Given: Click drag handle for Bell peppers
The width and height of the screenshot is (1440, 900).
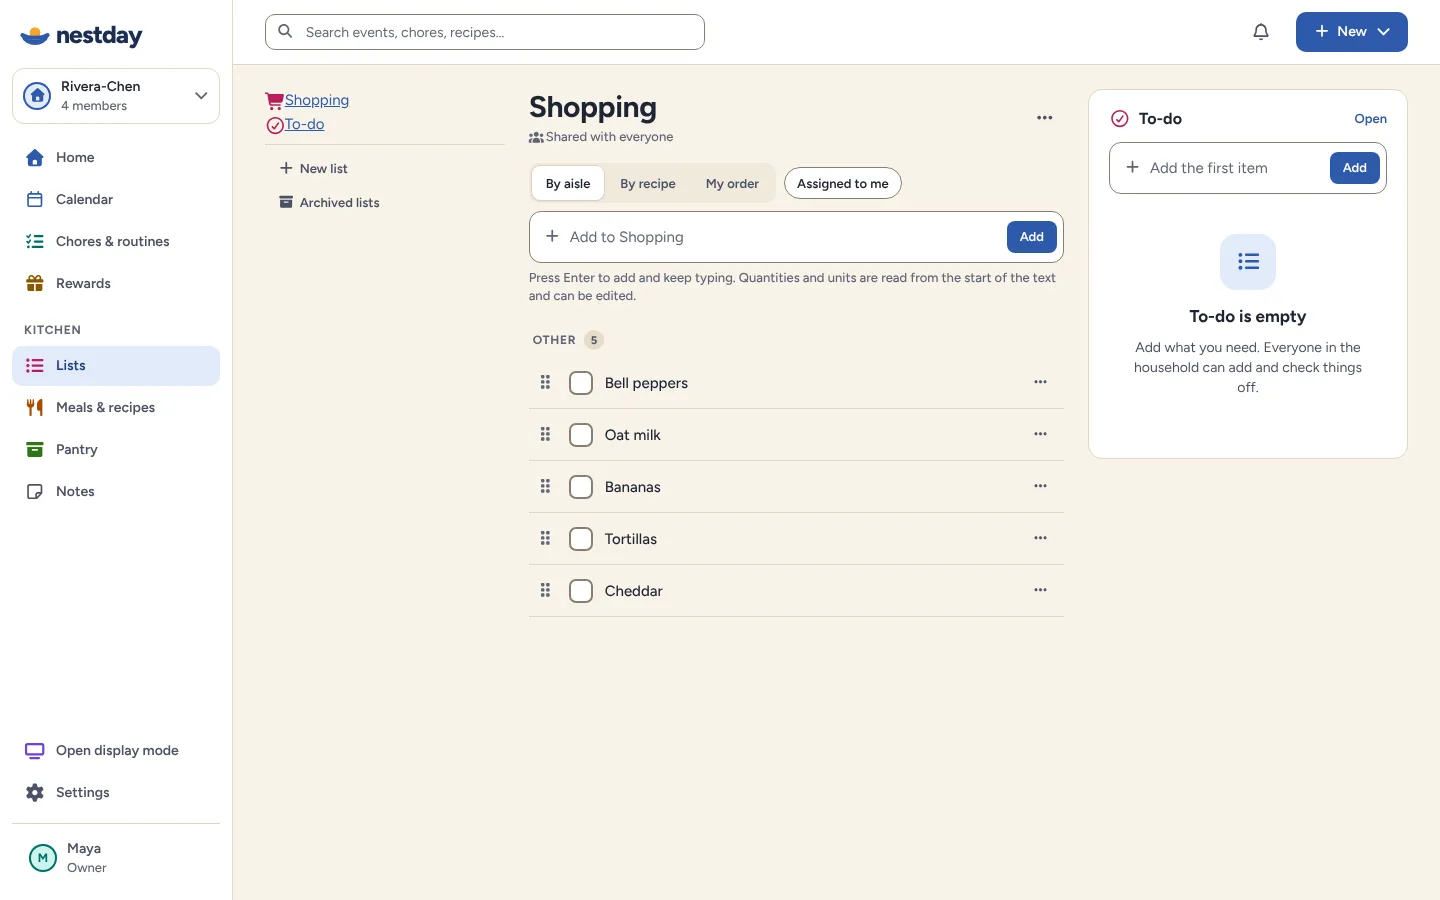Looking at the screenshot, I should pyautogui.click(x=546, y=382).
